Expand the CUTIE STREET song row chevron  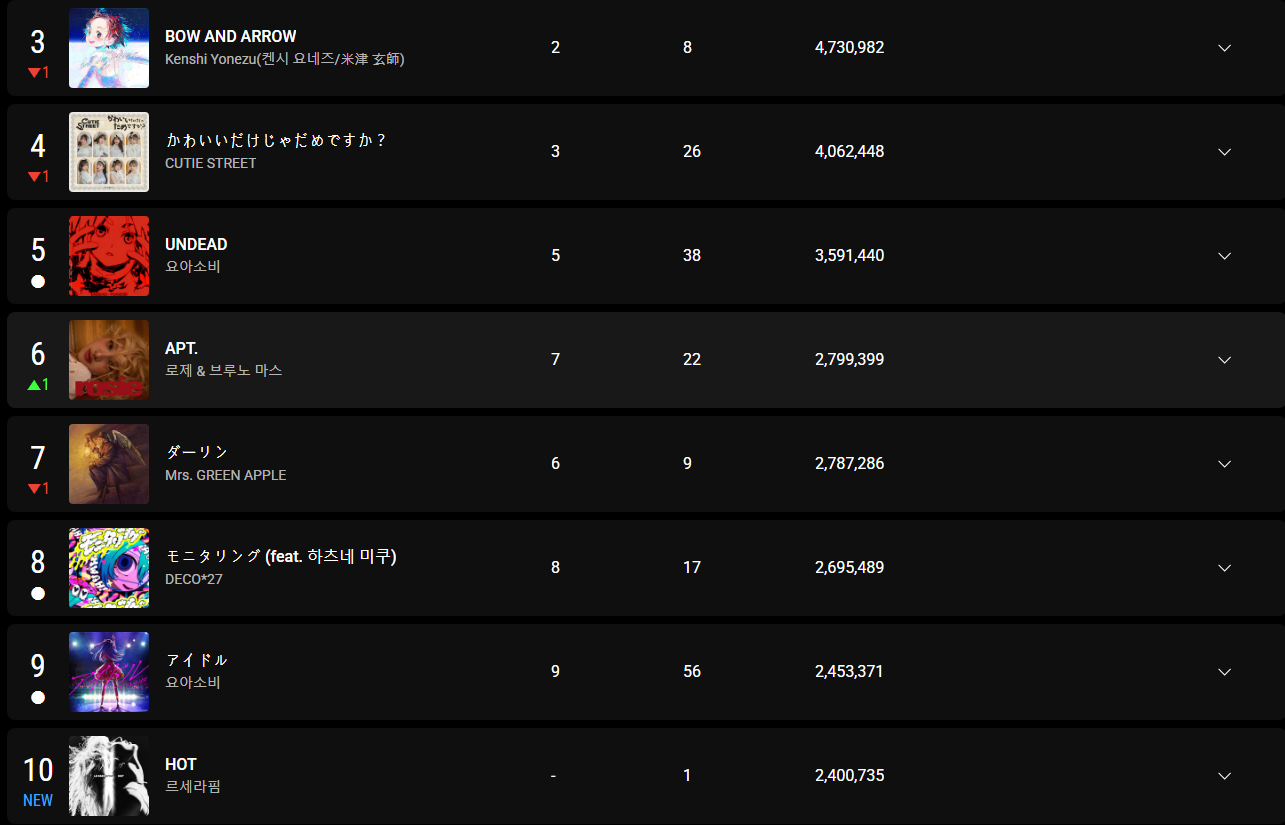(1224, 152)
